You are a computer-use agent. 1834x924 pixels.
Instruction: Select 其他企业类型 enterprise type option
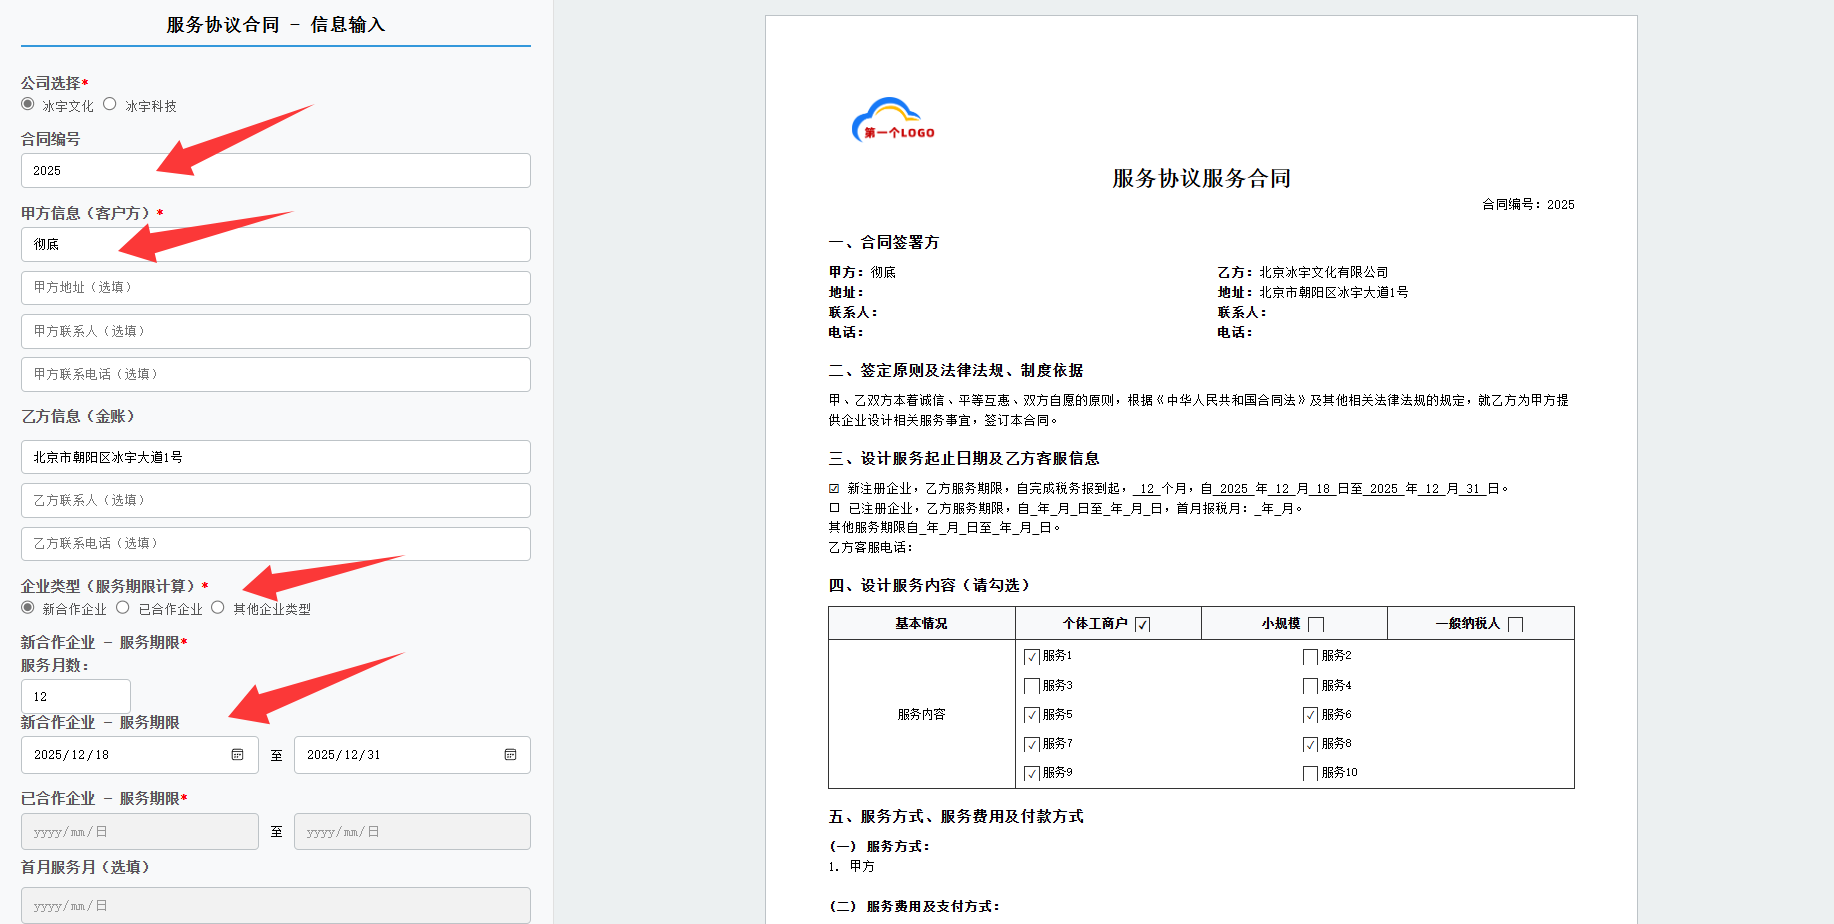click(218, 607)
